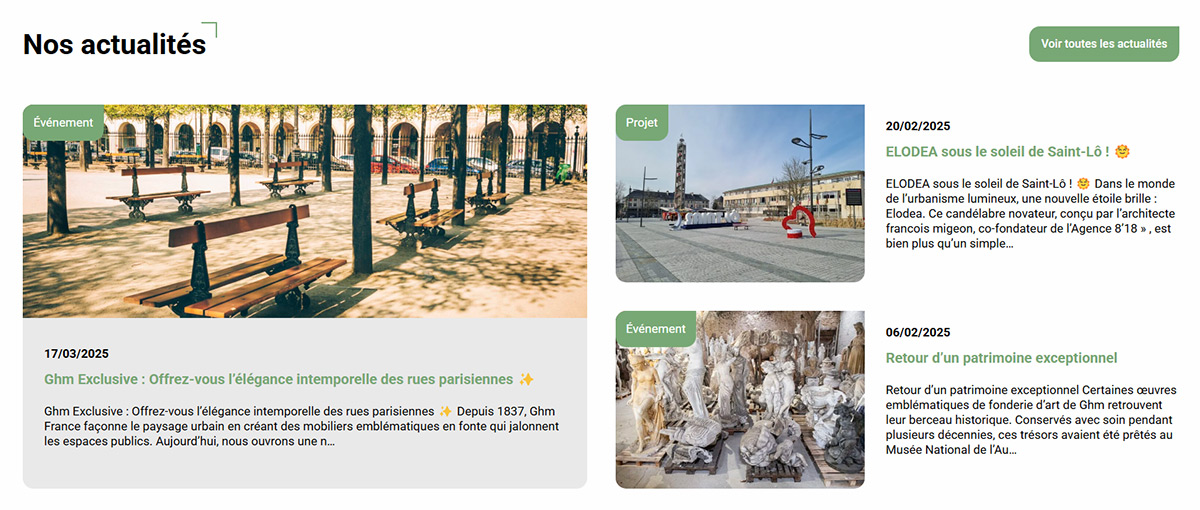Click the Ghm Exclusive description paragraph
Image resolution: width=1200 pixels, height=510 pixels.
pyautogui.click(x=301, y=426)
